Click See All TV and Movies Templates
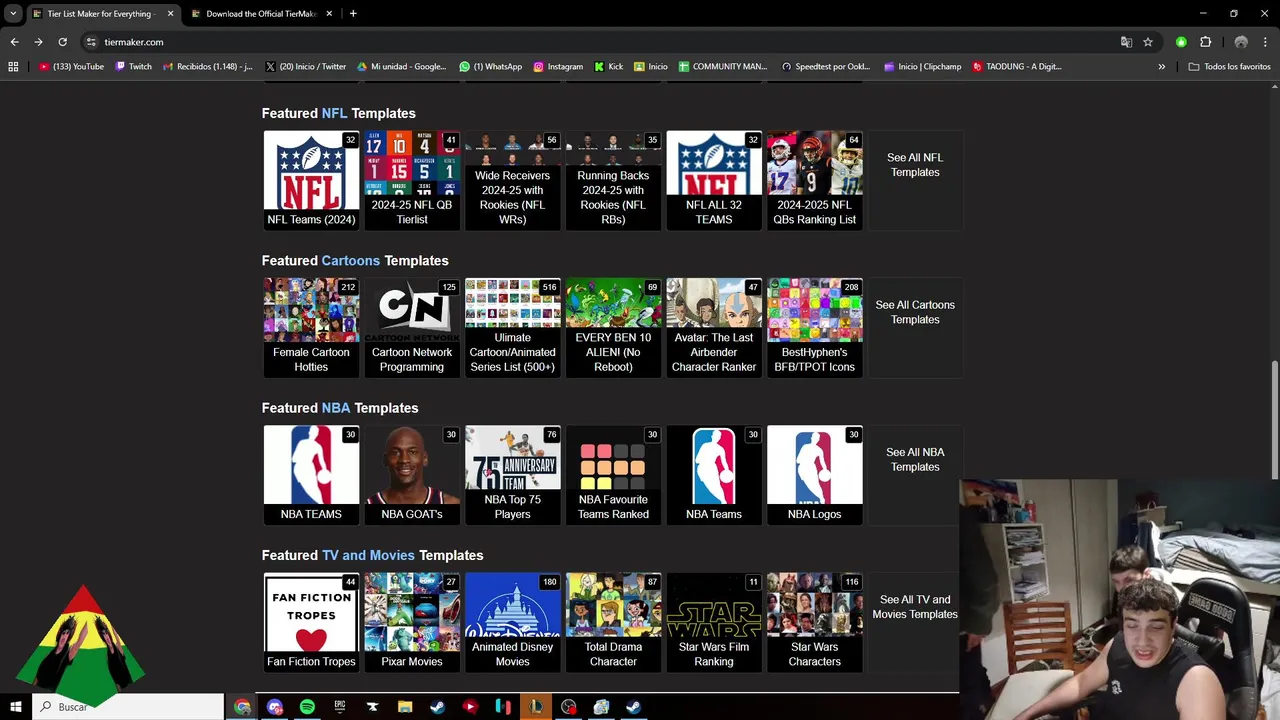 tap(915, 607)
